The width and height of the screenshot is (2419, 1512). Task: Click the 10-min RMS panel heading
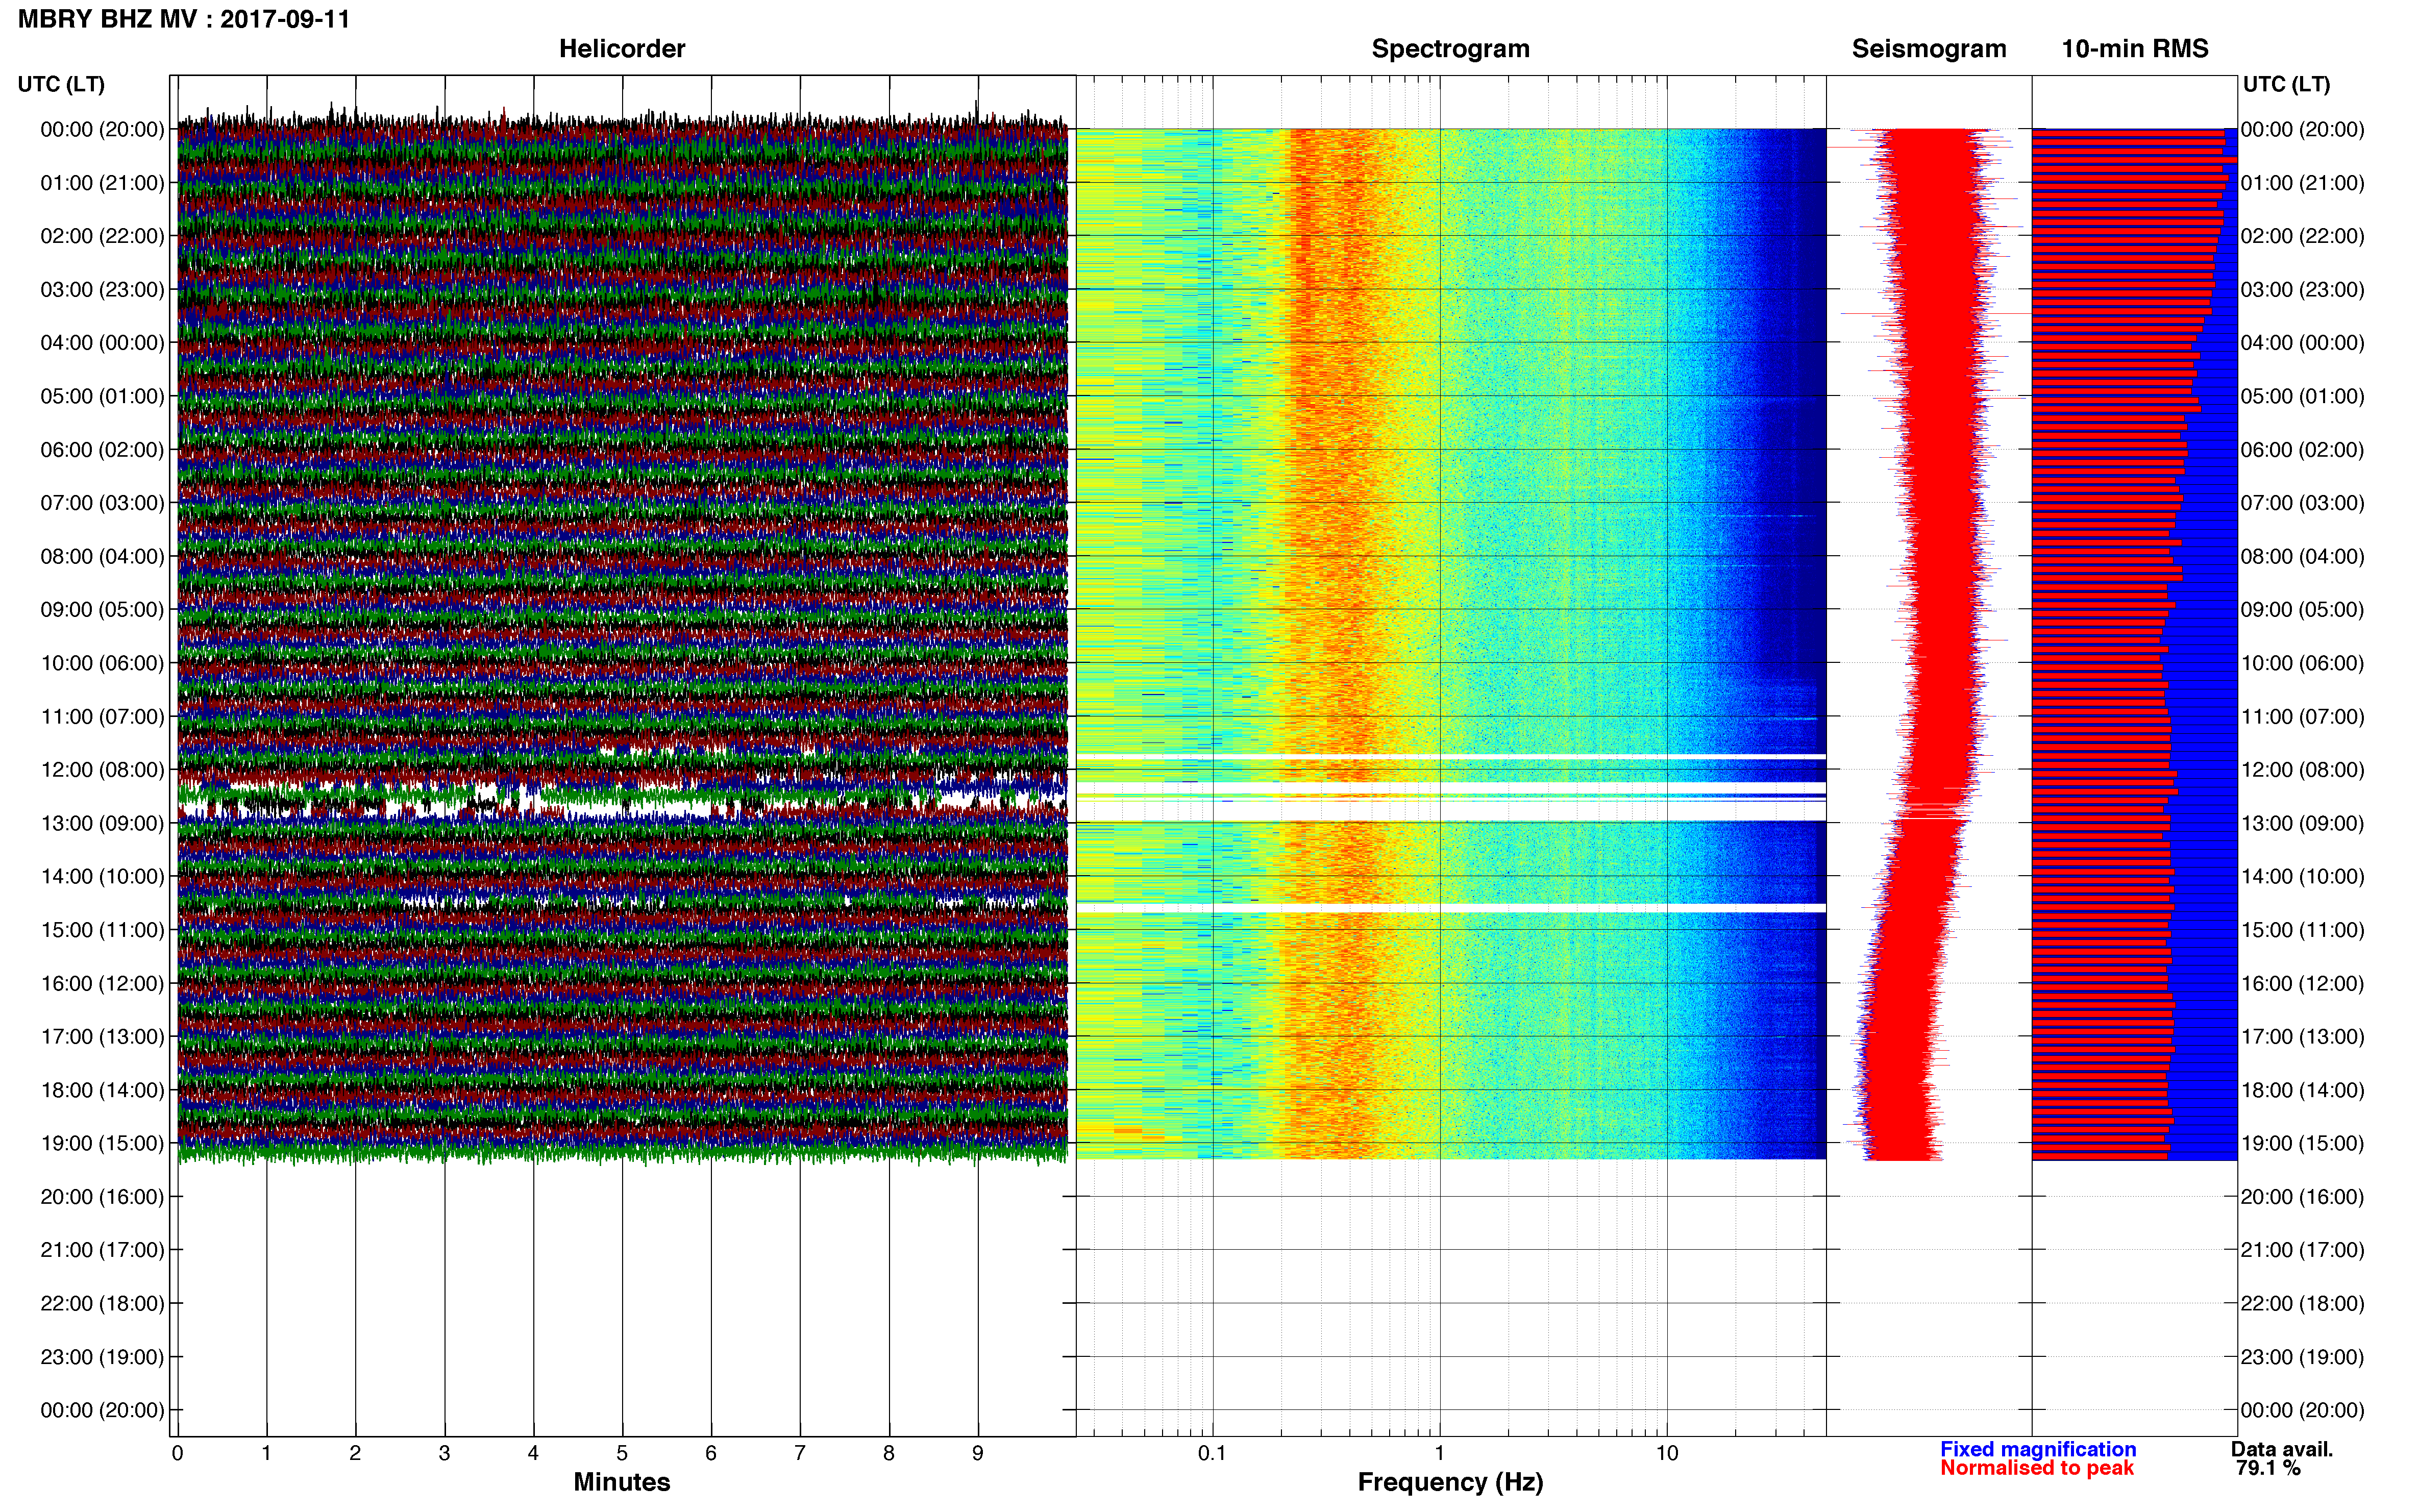2135,49
